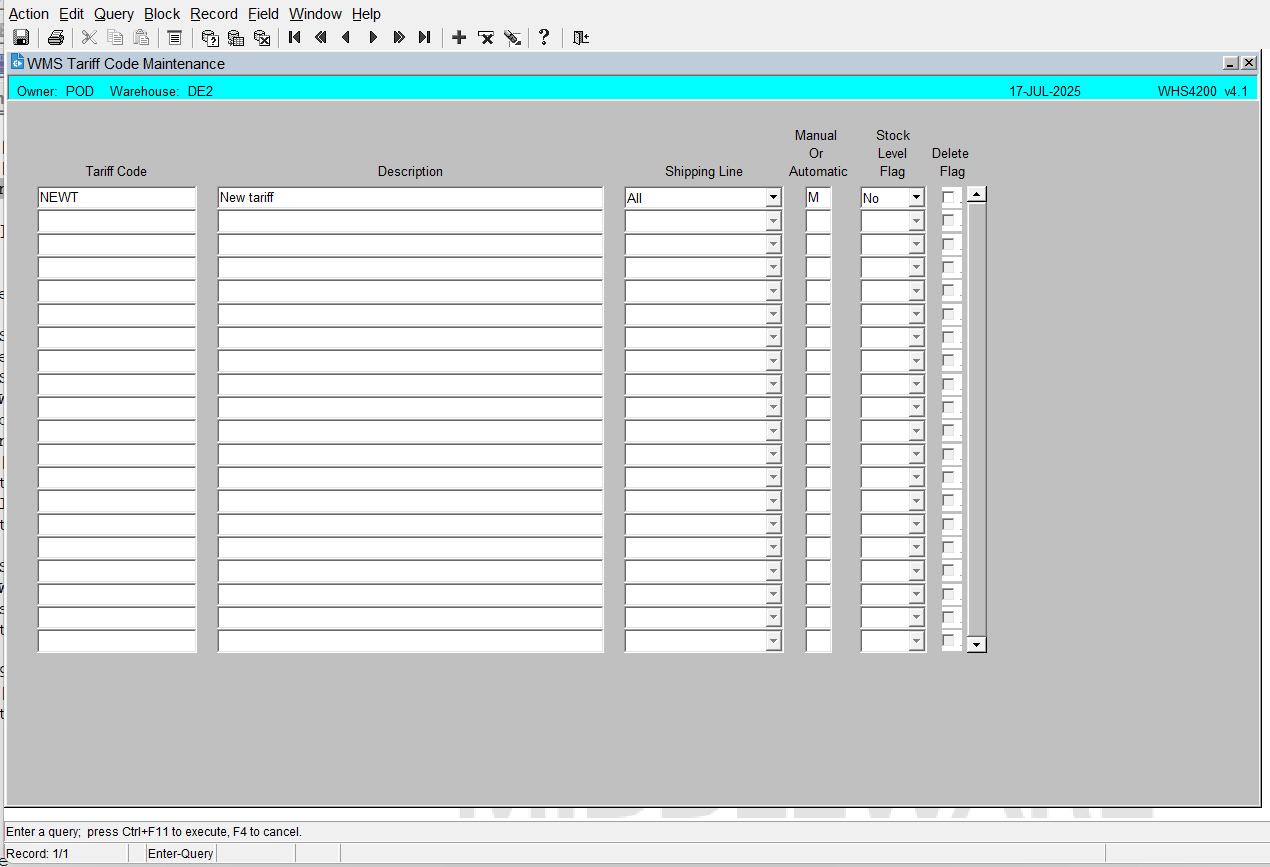1270x867 pixels.
Task: Click the Remove Record icon
Action: click(x=486, y=38)
